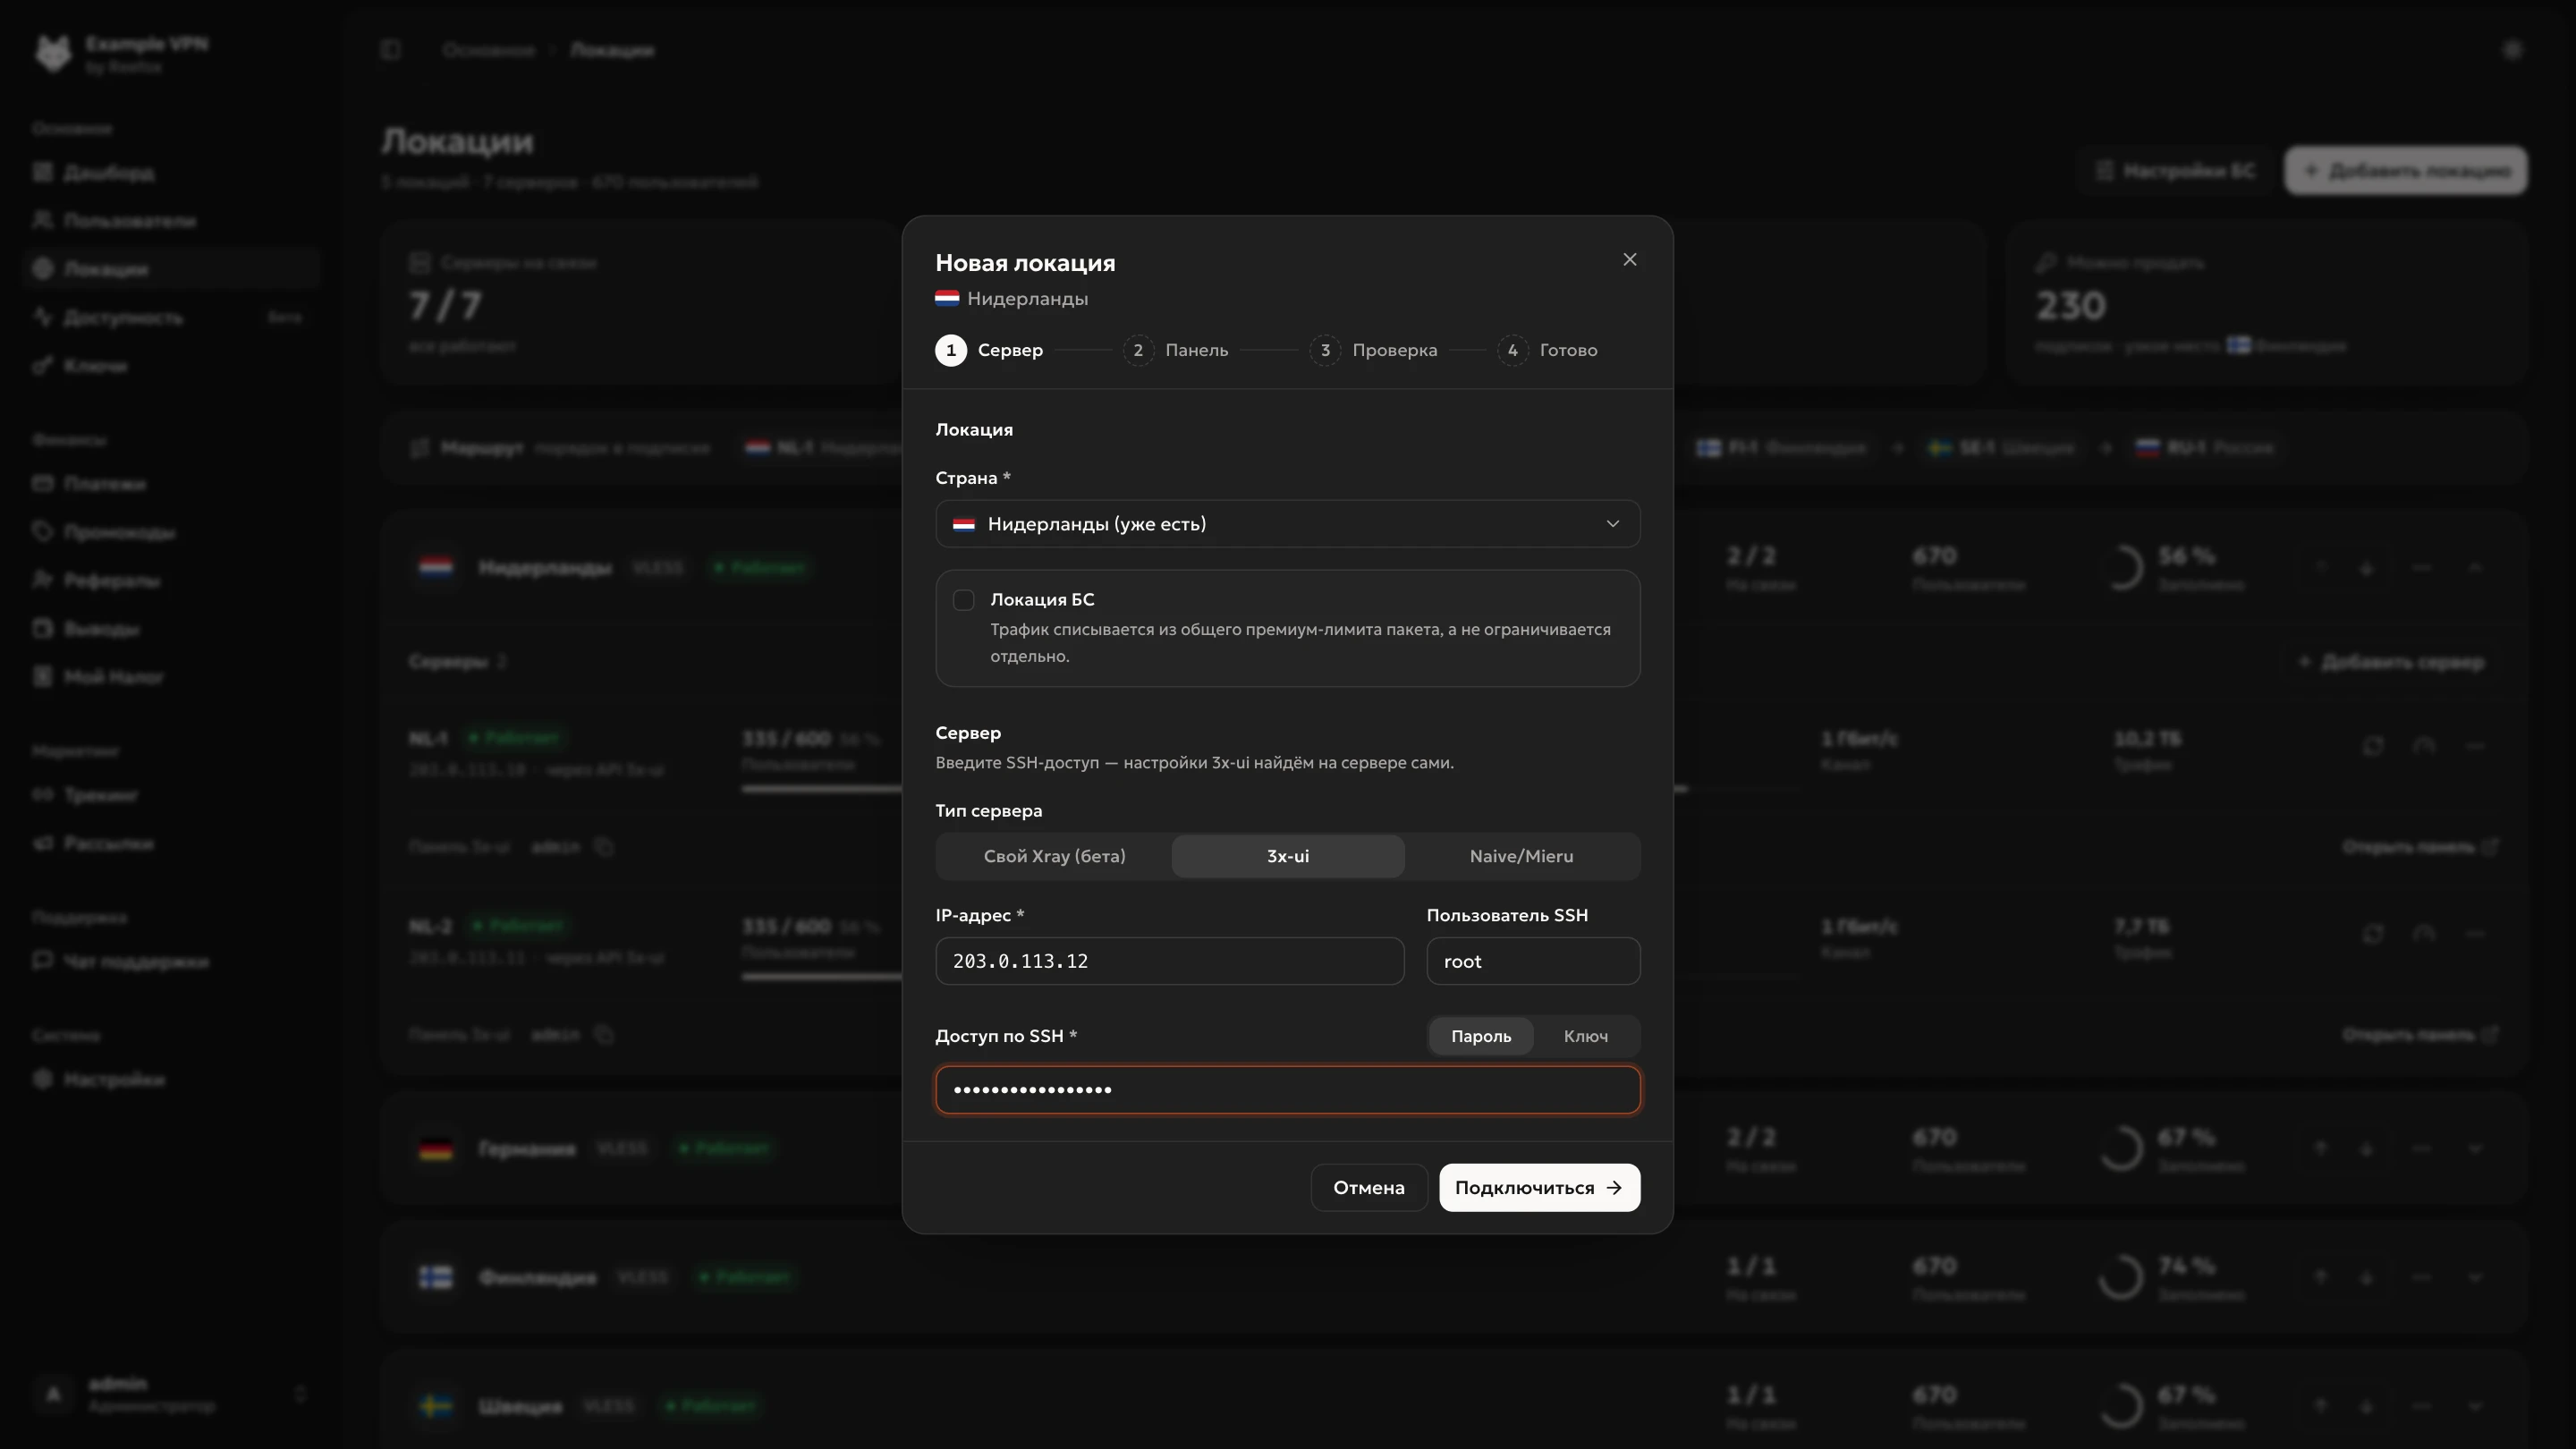The image size is (2576, 1449).
Task: Click into the SSH password field
Action: [x=1287, y=1089]
